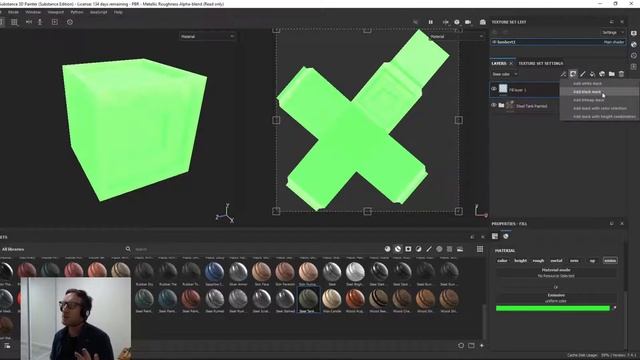Choose Add mask with height combination
Image resolution: width=640 pixels, height=360 pixels.
(604, 116)
